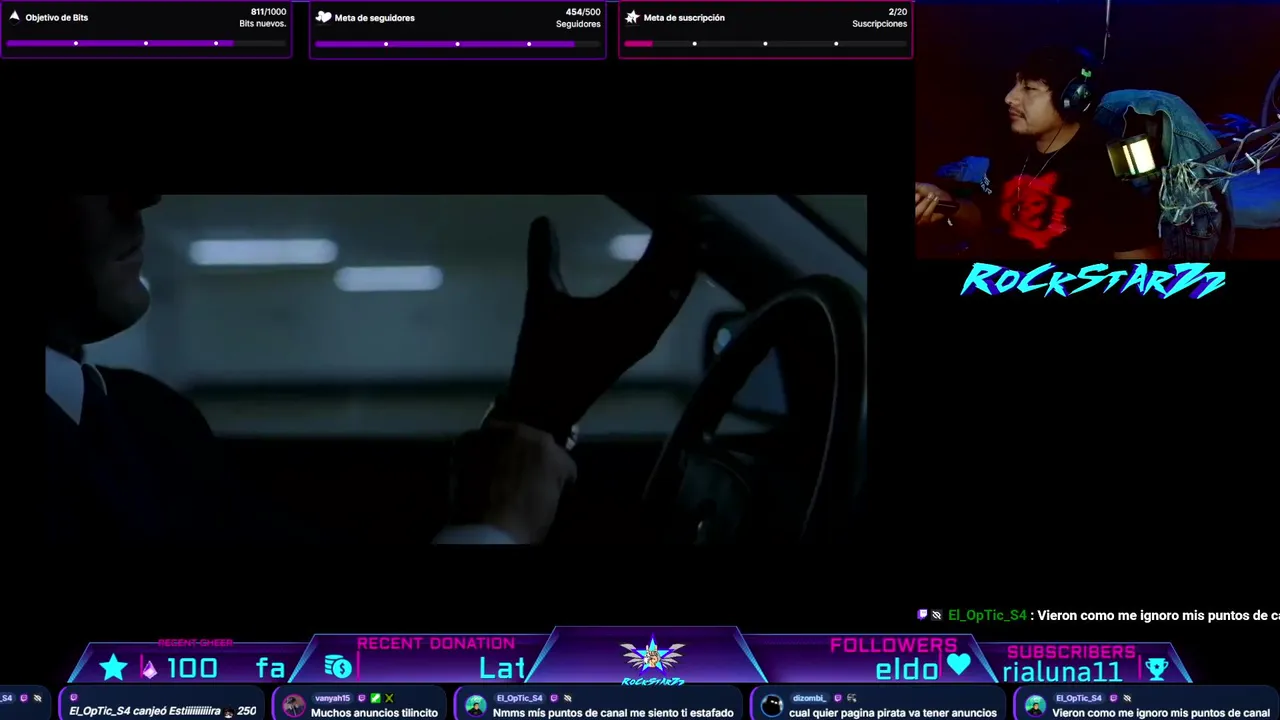Click the '454/500' followers count
The height and width of the screenshot is (720, 1280).
pyautogui.click(x=583, y=12)
